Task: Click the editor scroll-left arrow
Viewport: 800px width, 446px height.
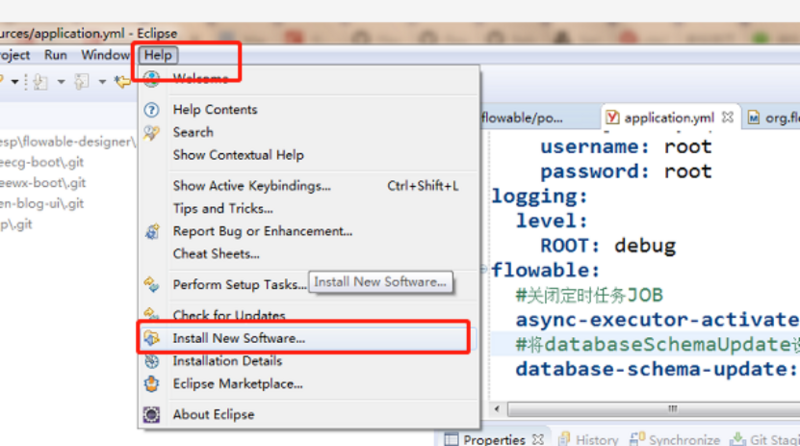Action: pos(497,409)
